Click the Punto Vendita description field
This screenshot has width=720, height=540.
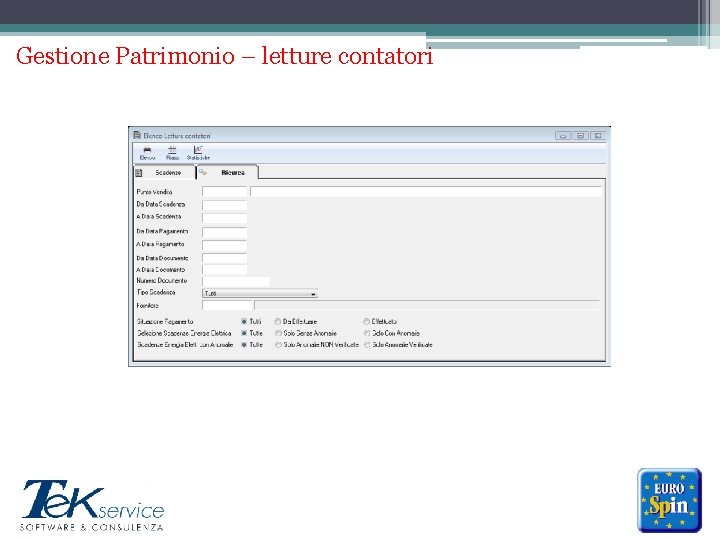426,191
